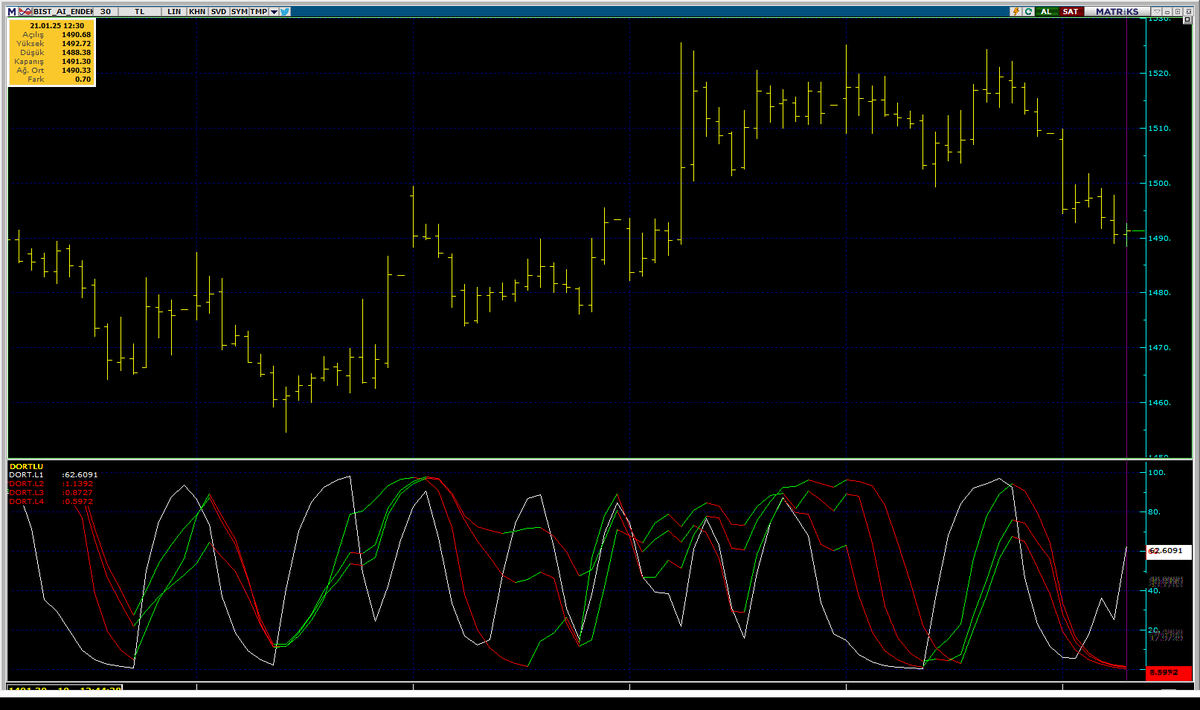
Task: Click the Twitter bird icon
Action: pyautogui.click(x=285, y=11)
